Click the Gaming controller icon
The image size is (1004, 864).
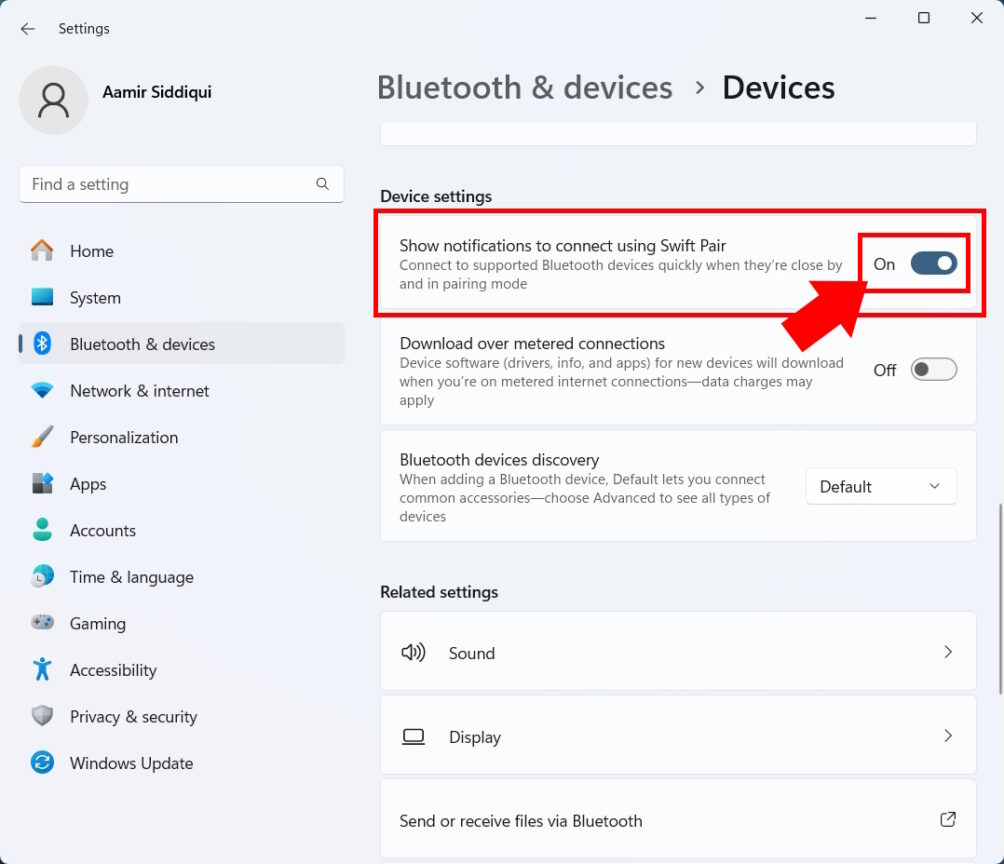(x=43, y=623)
